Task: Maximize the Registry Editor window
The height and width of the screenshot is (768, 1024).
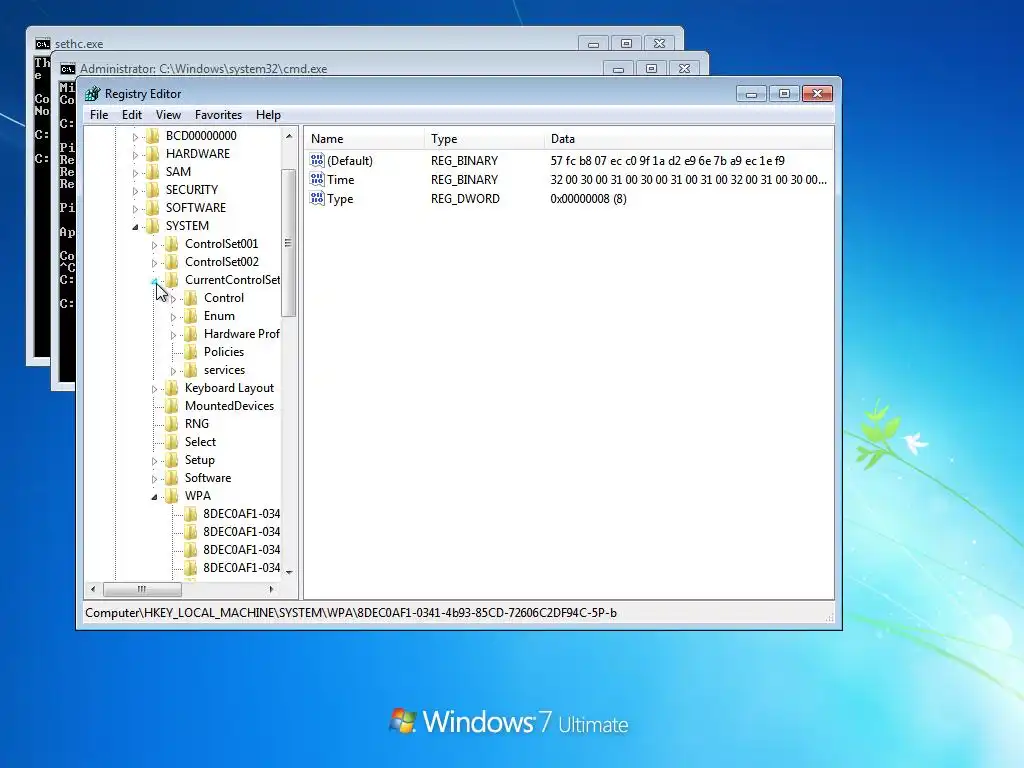Action: pyautogui.click(x=784, y=94)
